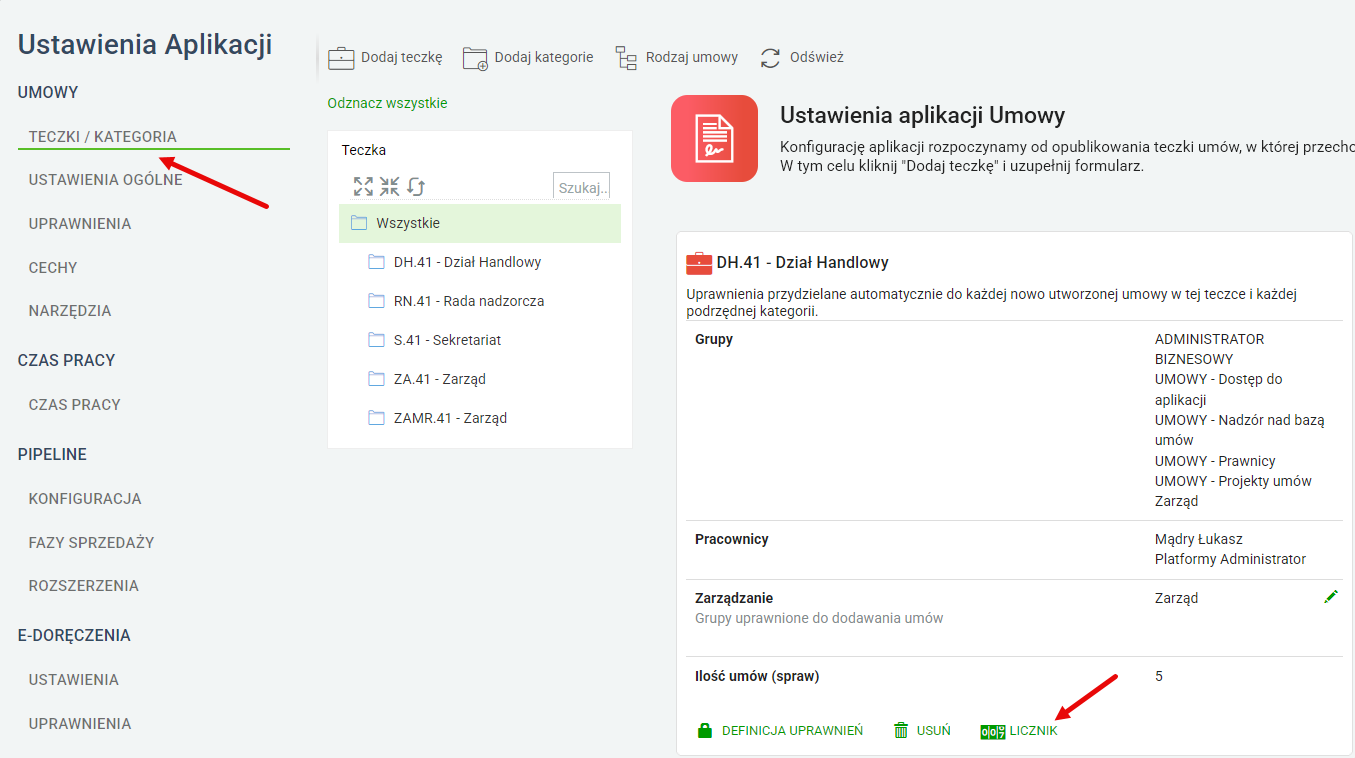This screenshot has width=1355, height=758.
Task: Select ZA.41 - Zarząd tree row
Action: (x=480, y=379)
